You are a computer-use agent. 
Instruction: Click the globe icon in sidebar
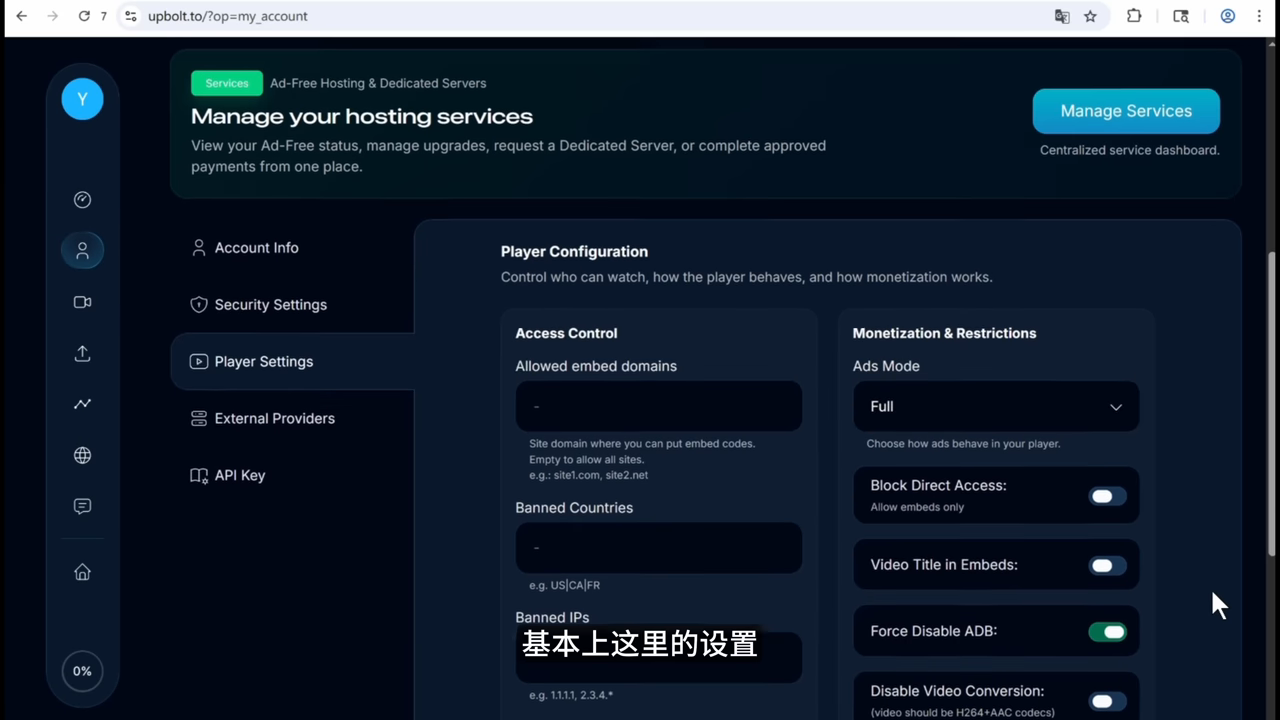point(82,455)
